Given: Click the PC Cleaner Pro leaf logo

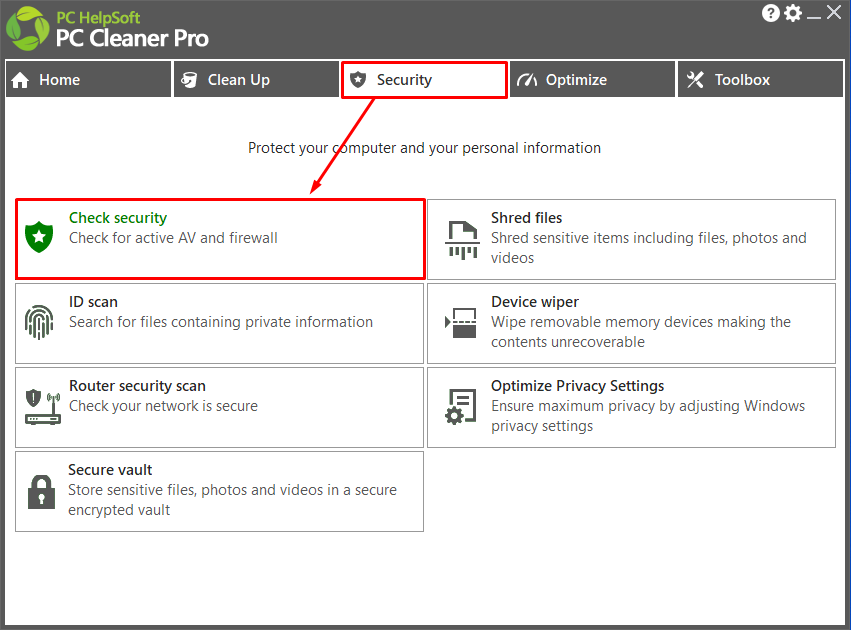Looking at the screenshot, I should click(x=28, y=29).
